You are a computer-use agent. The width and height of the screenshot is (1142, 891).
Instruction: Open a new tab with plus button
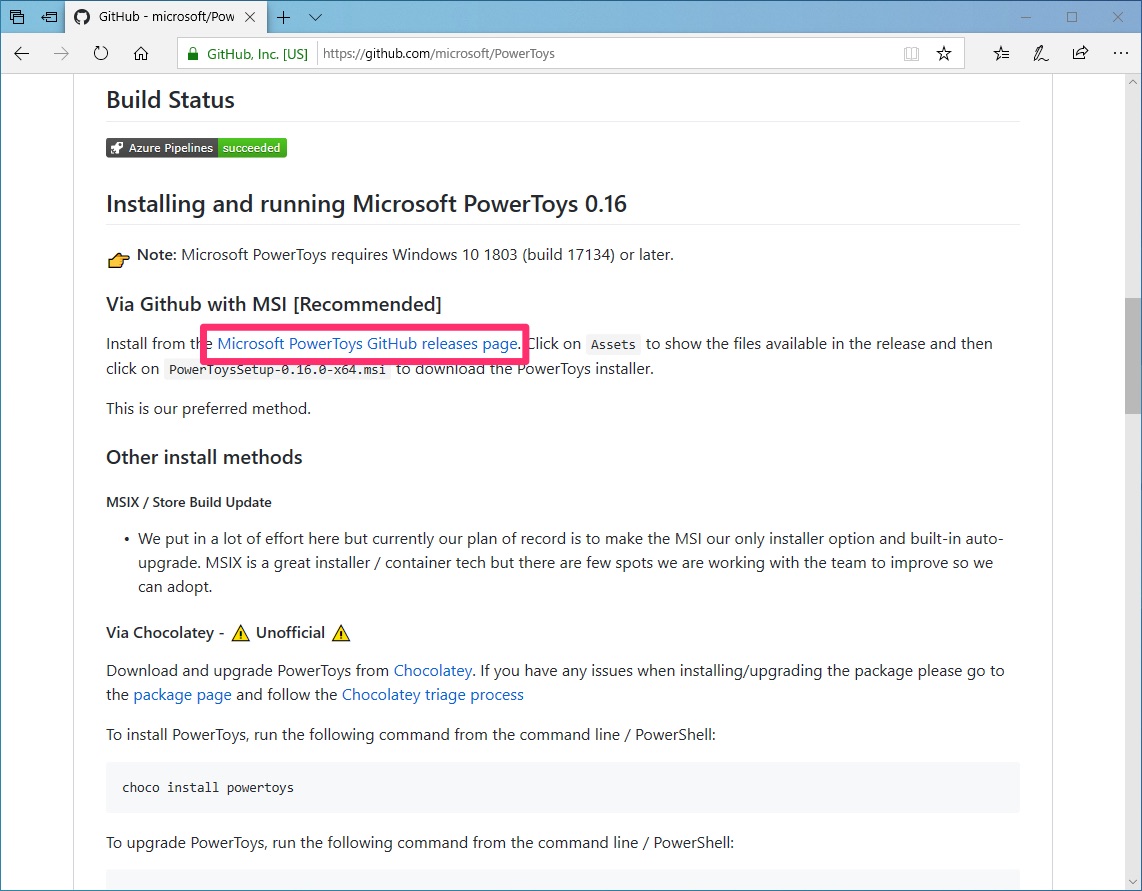[283, 17]
